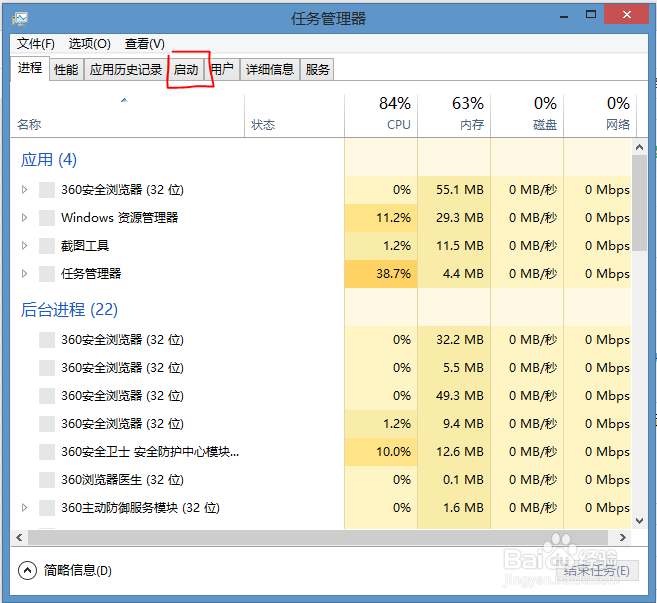
Task: Expand the 360主动防御服务模块 entry
Action: point(24,508)
